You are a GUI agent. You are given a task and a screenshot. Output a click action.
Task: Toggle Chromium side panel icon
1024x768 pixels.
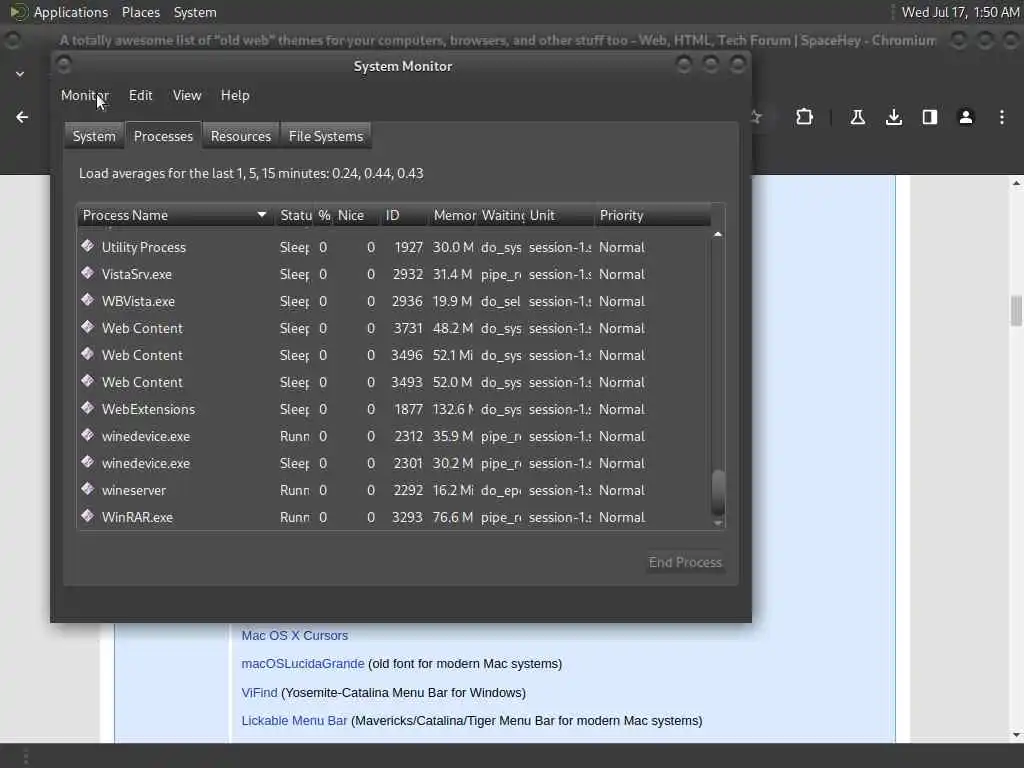click(x=930, y=117)
